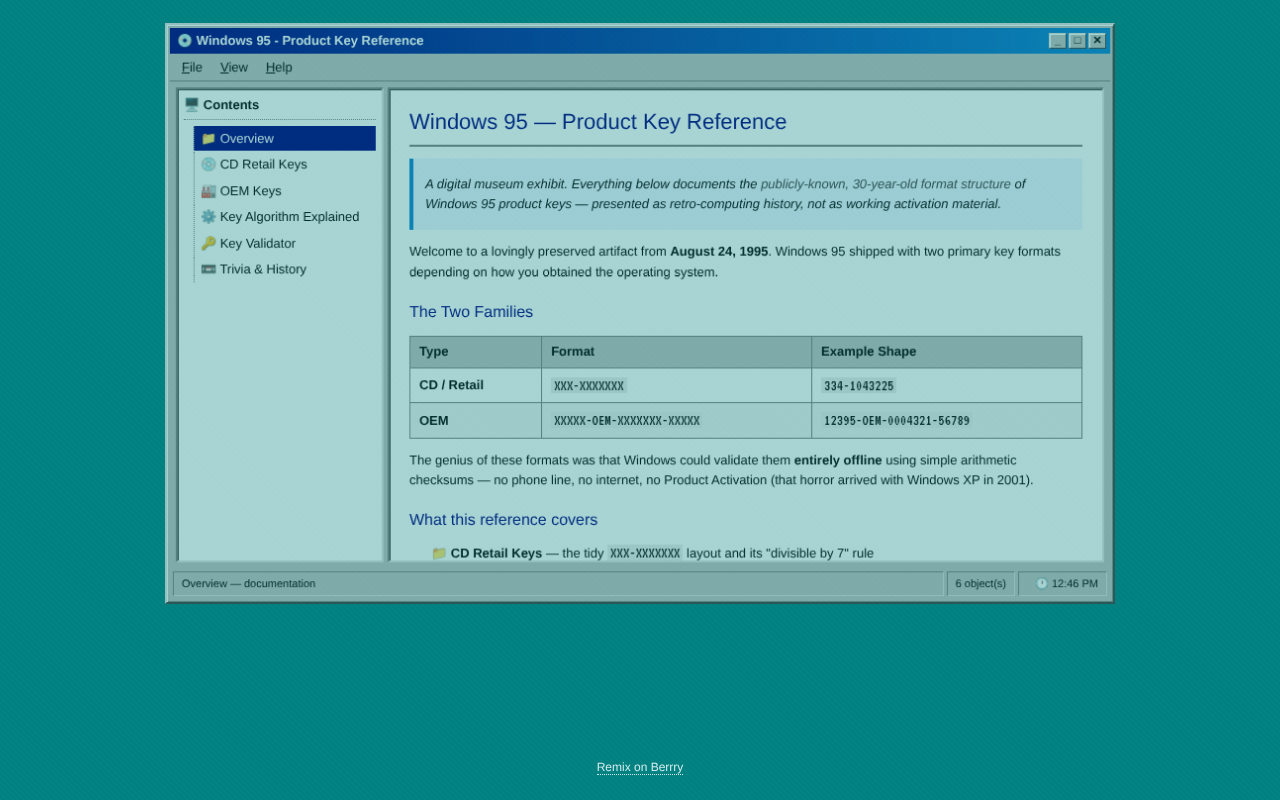
Task: Click What this reference covers heading
Action: pos(503,520)
